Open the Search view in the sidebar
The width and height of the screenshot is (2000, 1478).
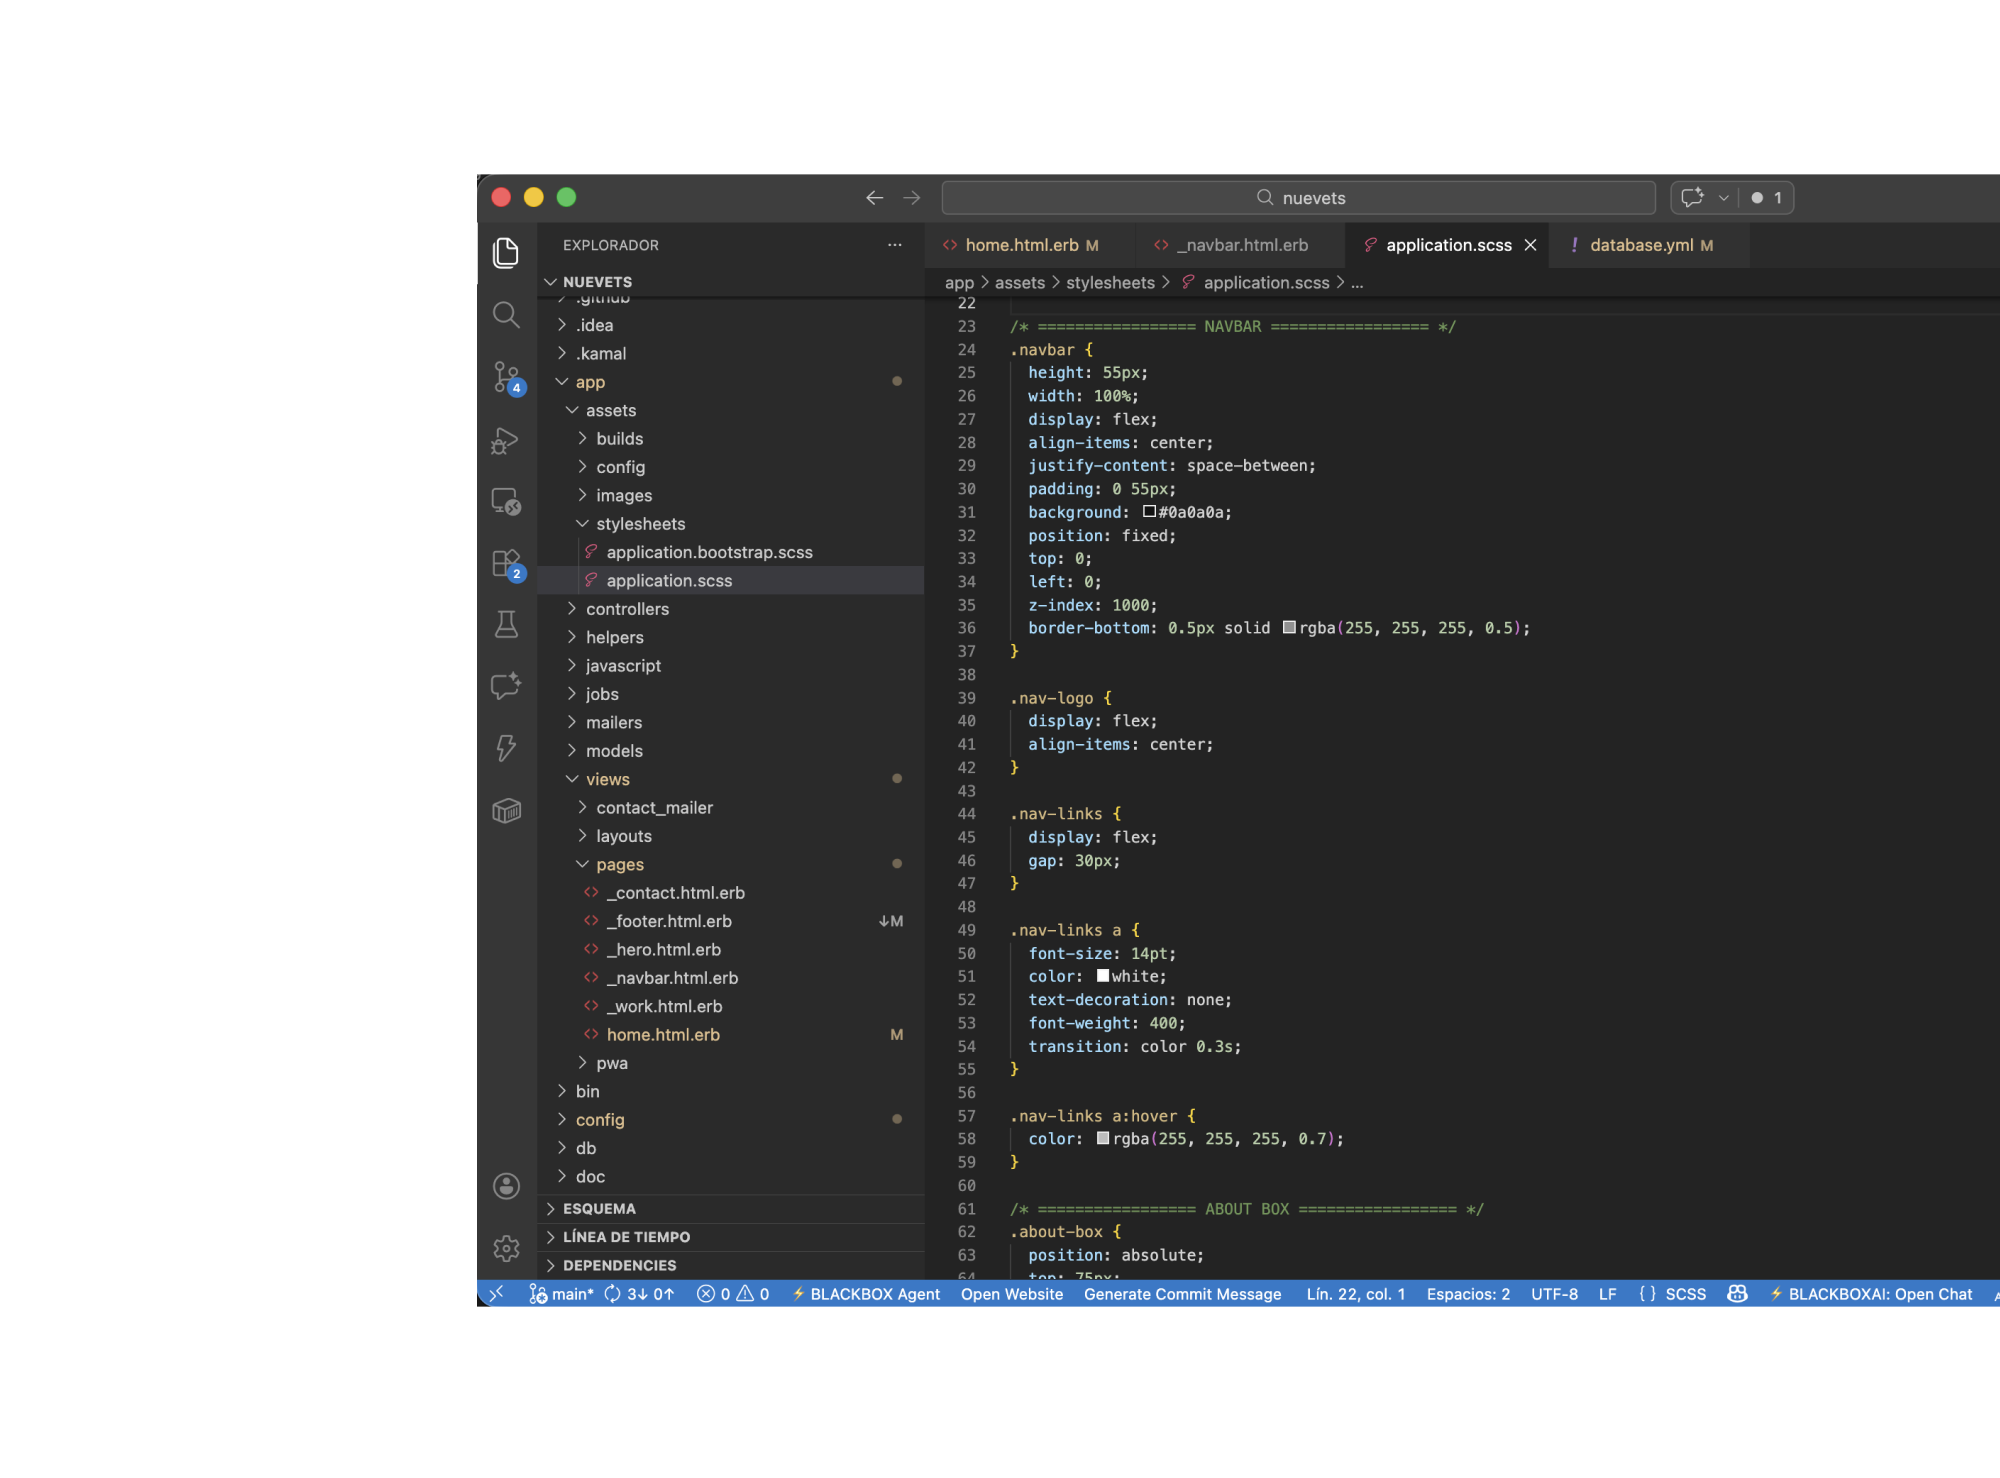[x=506, y=315]
